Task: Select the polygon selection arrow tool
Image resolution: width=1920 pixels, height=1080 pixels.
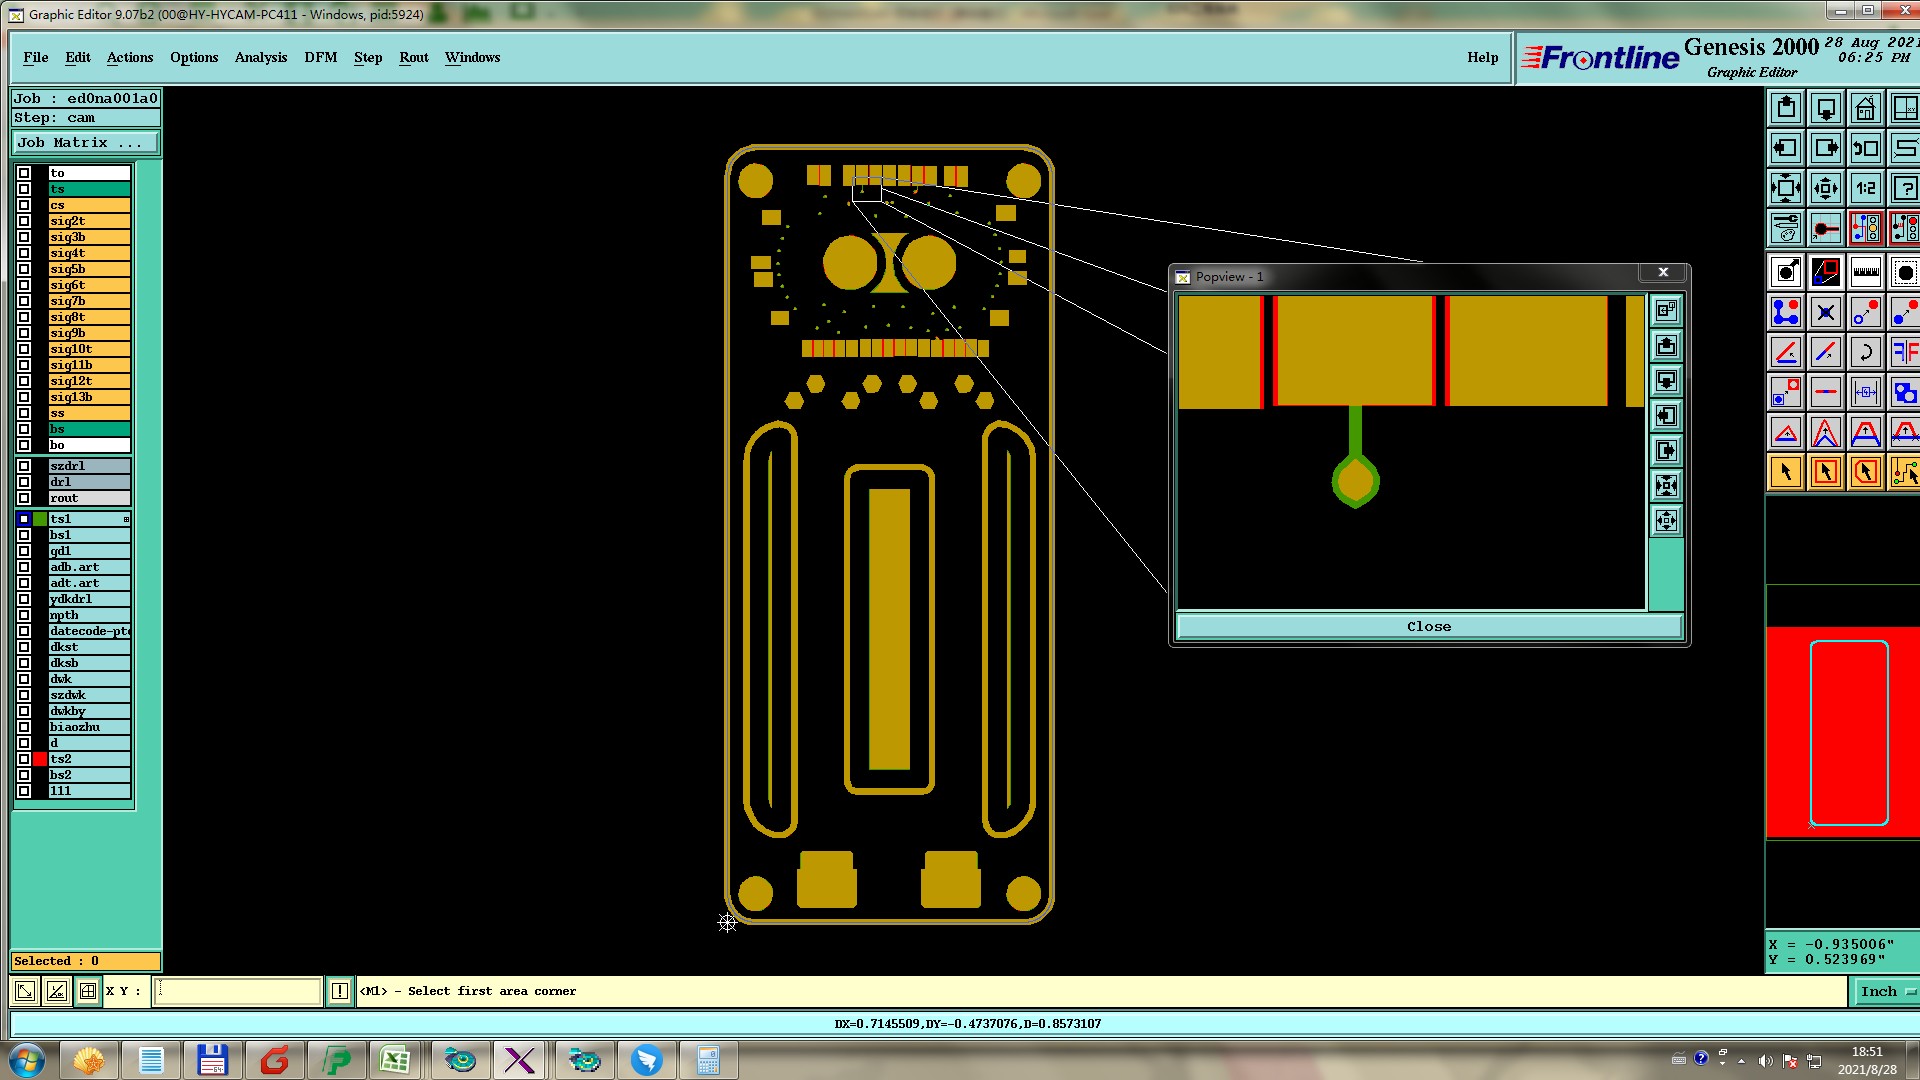Action: coord(1865,472)
